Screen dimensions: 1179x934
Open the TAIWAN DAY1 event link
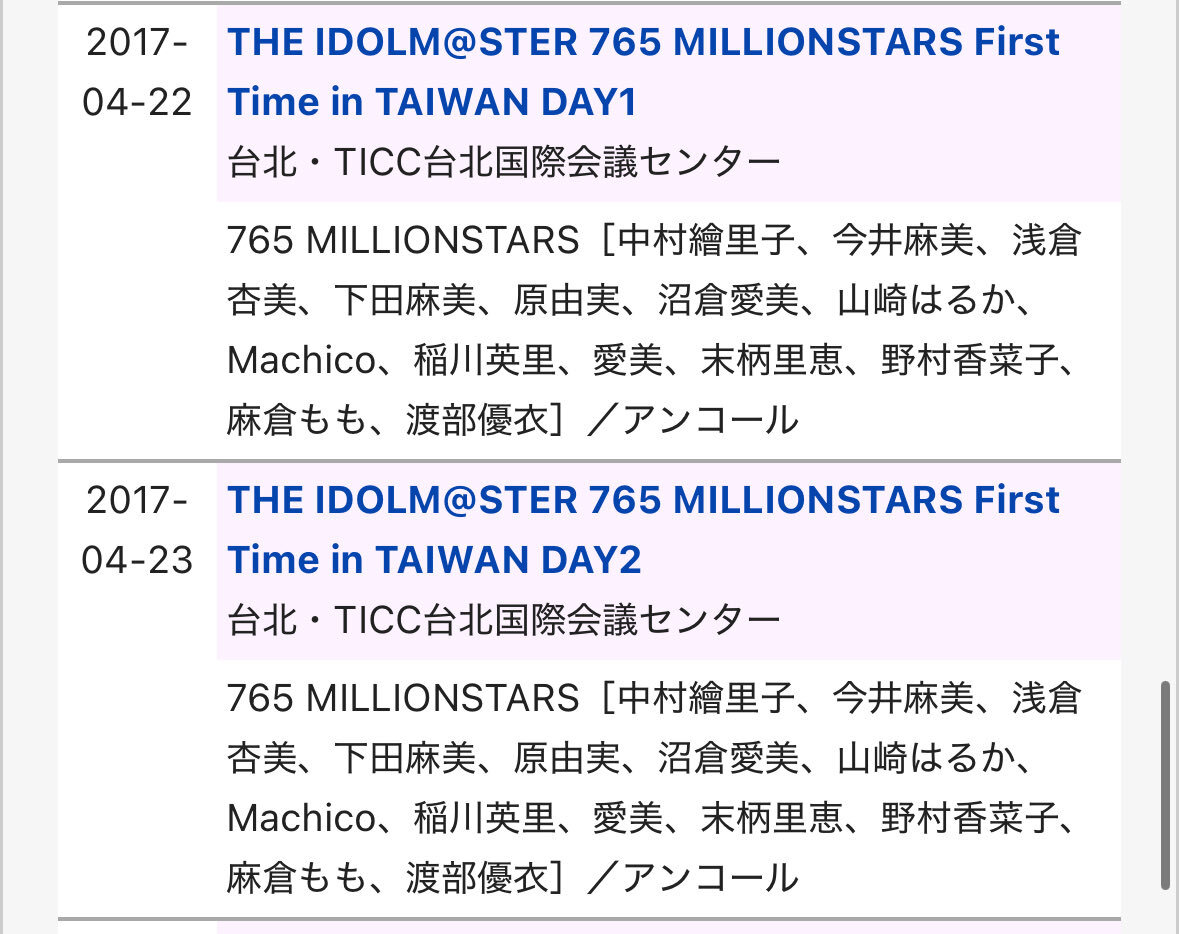coord(643,72)
